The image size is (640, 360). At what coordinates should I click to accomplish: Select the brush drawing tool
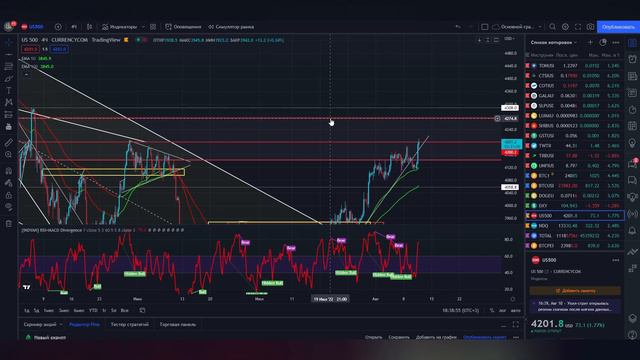[9, 78]
